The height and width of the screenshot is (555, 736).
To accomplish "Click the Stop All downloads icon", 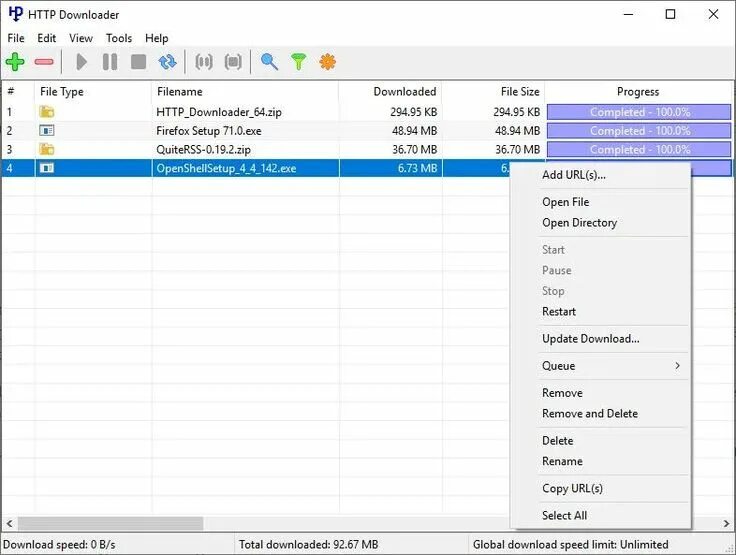I will tap(233, 62).
